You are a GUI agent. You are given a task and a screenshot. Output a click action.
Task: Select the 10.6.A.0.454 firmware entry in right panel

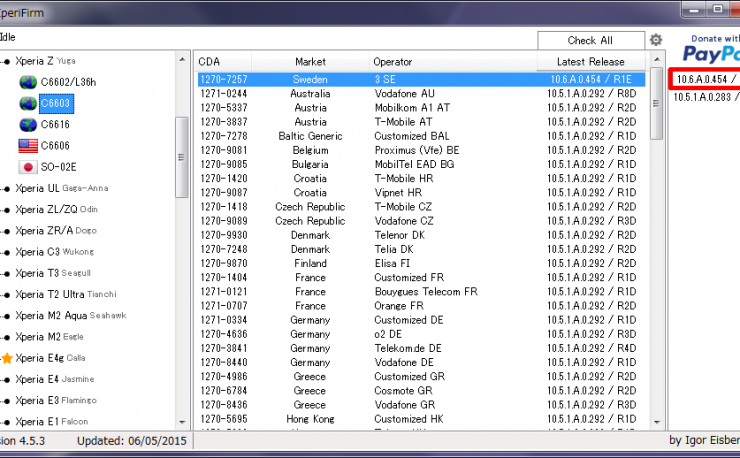click(705, 79)
